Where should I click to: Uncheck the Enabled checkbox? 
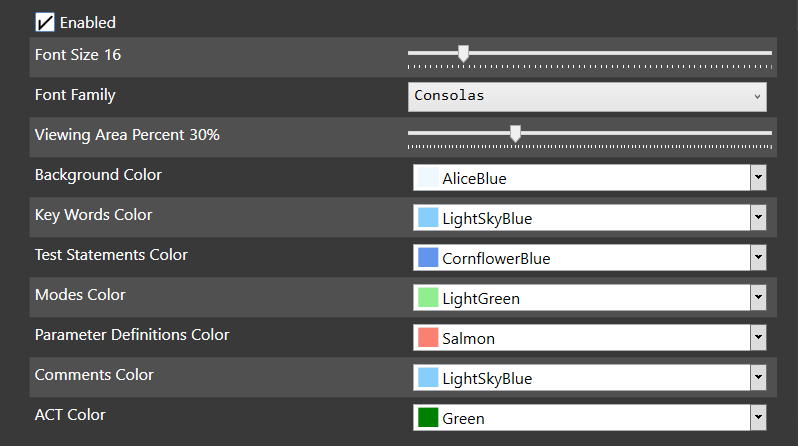coord(45,22)
